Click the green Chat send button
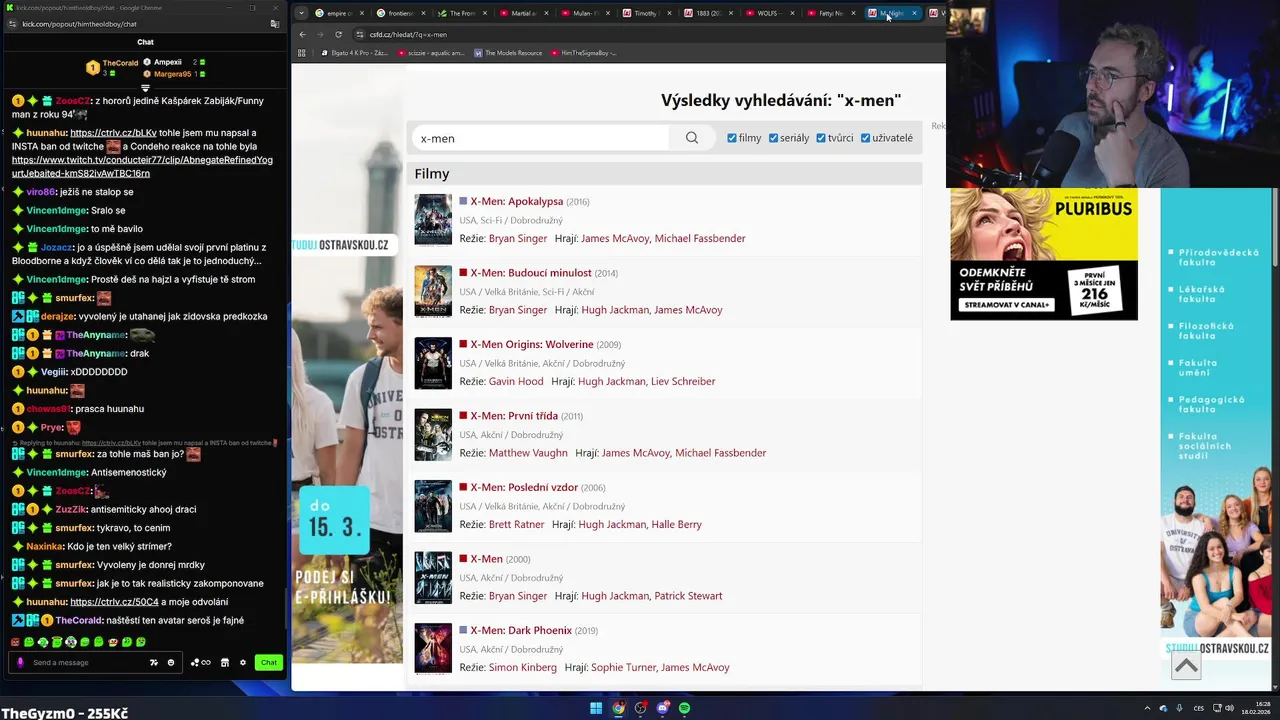This screenshot has width=1280, height=720. tap(268, 662)
